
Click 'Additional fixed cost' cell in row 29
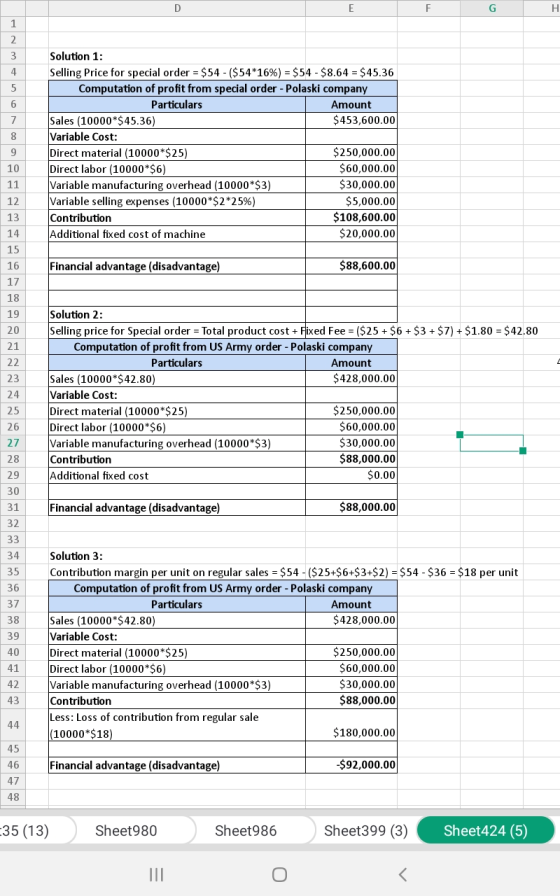click(x=177, y=475)
